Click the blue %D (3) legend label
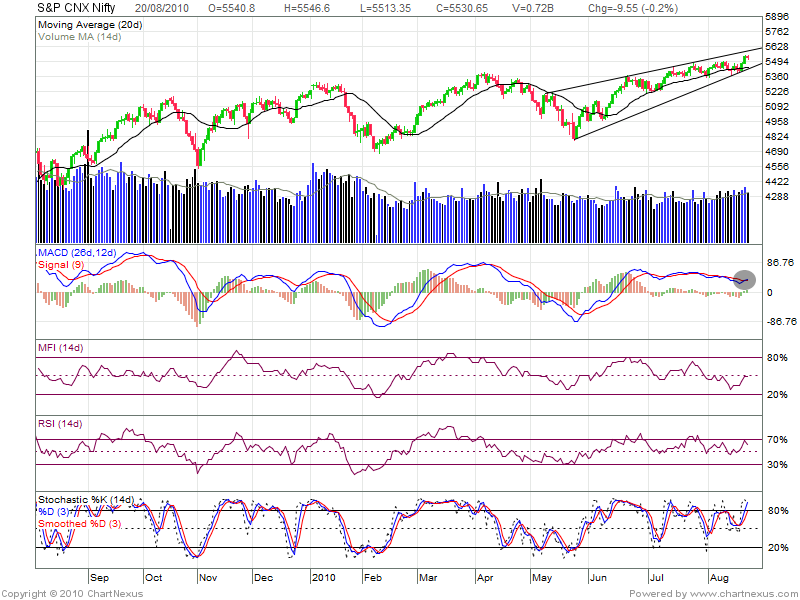 (56, 511)
